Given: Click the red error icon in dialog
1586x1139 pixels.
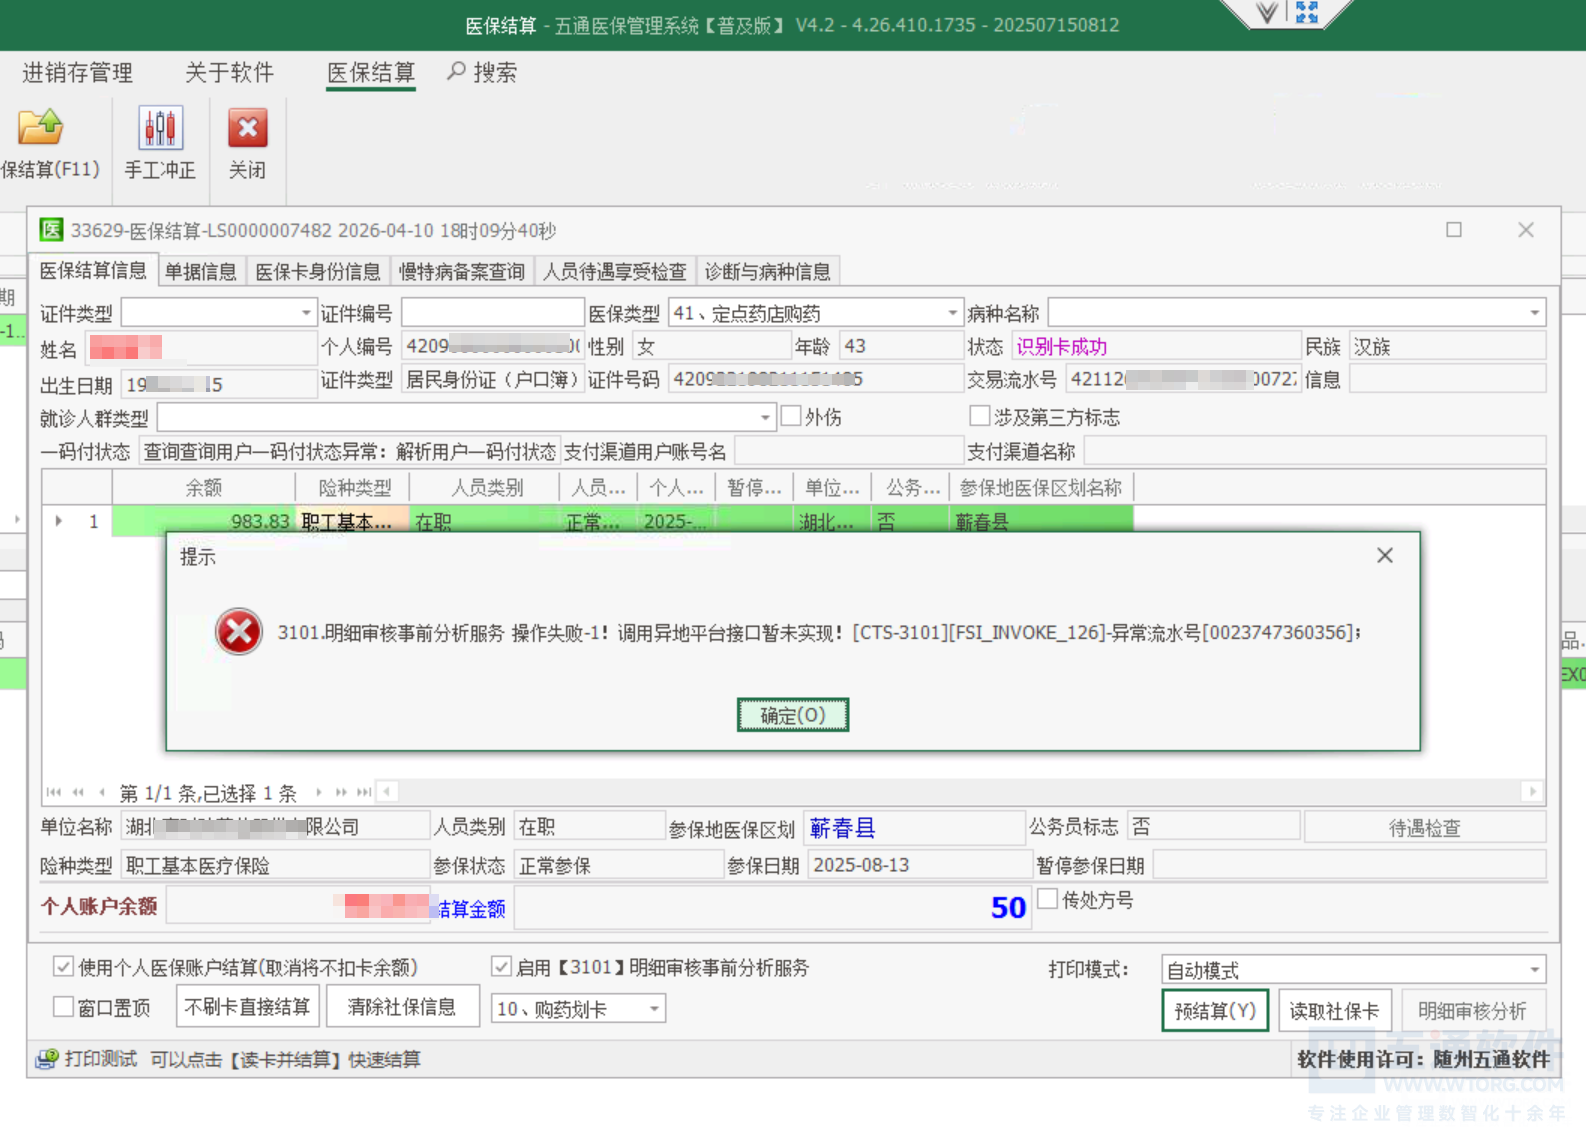Looking at the screenshot, I should point(239,632).
